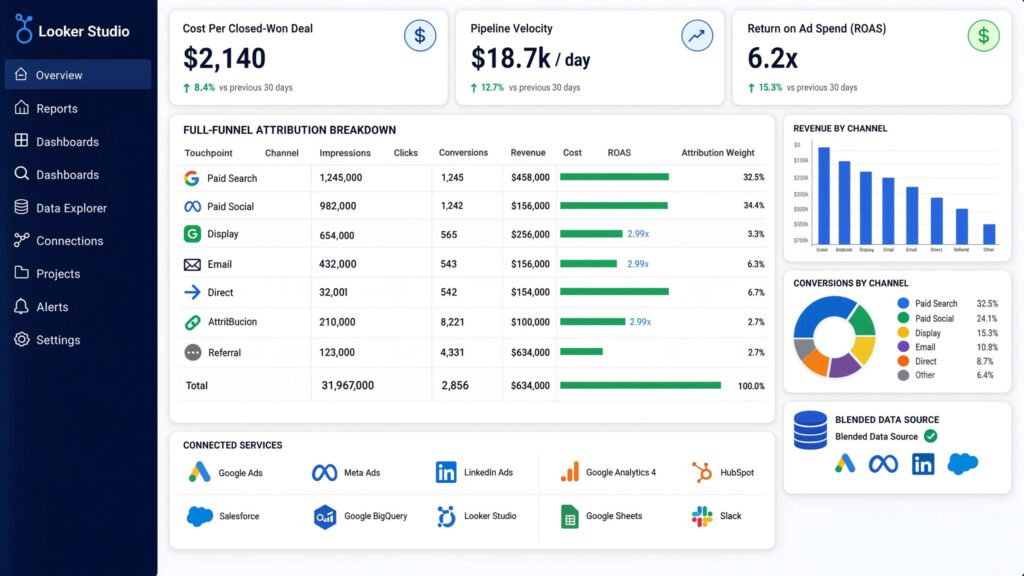1024x576 pixels.
Task: Select the Google BigQuery service
Action: pyautogui.click(x=360, y=516)
